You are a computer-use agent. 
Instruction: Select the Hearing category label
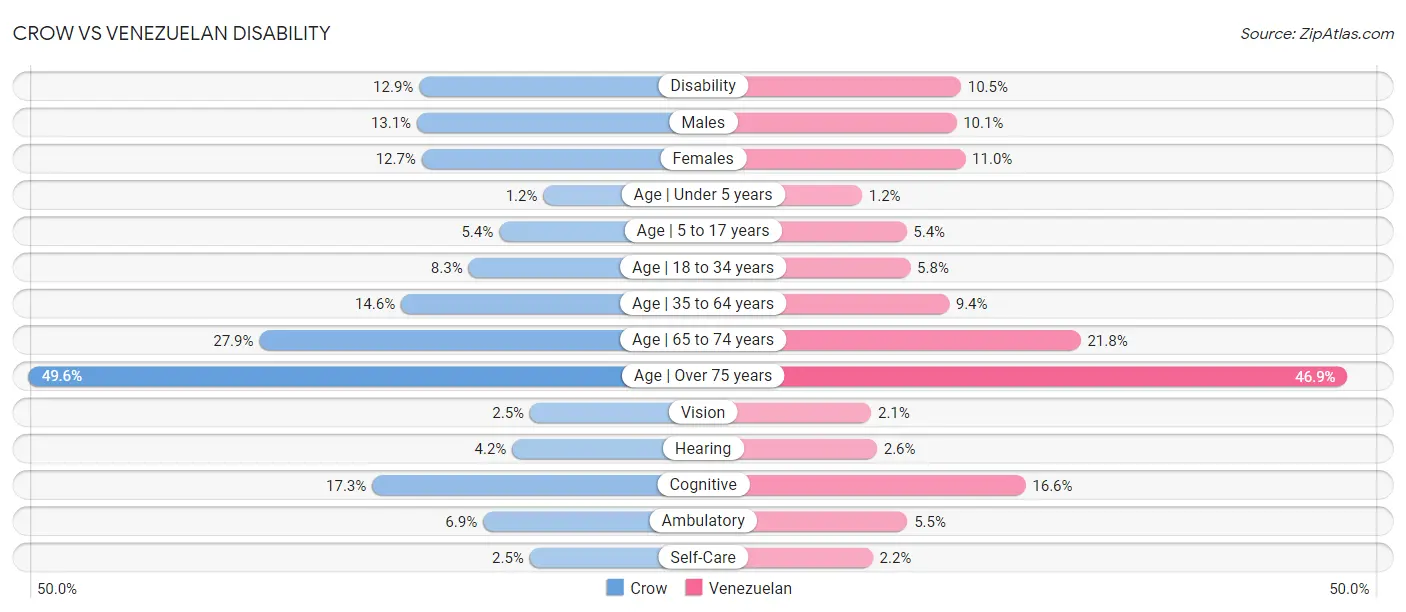[x=703, y=449]
